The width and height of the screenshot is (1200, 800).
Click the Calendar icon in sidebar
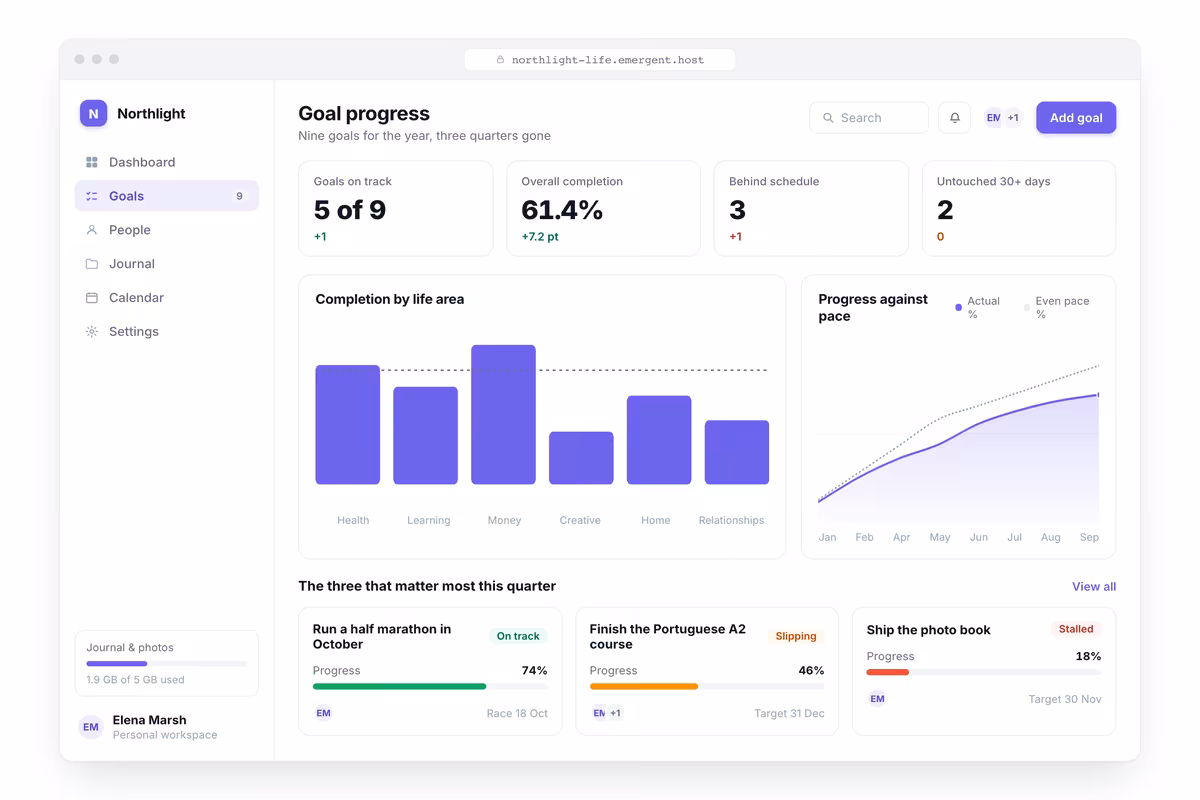coord(92,298)
